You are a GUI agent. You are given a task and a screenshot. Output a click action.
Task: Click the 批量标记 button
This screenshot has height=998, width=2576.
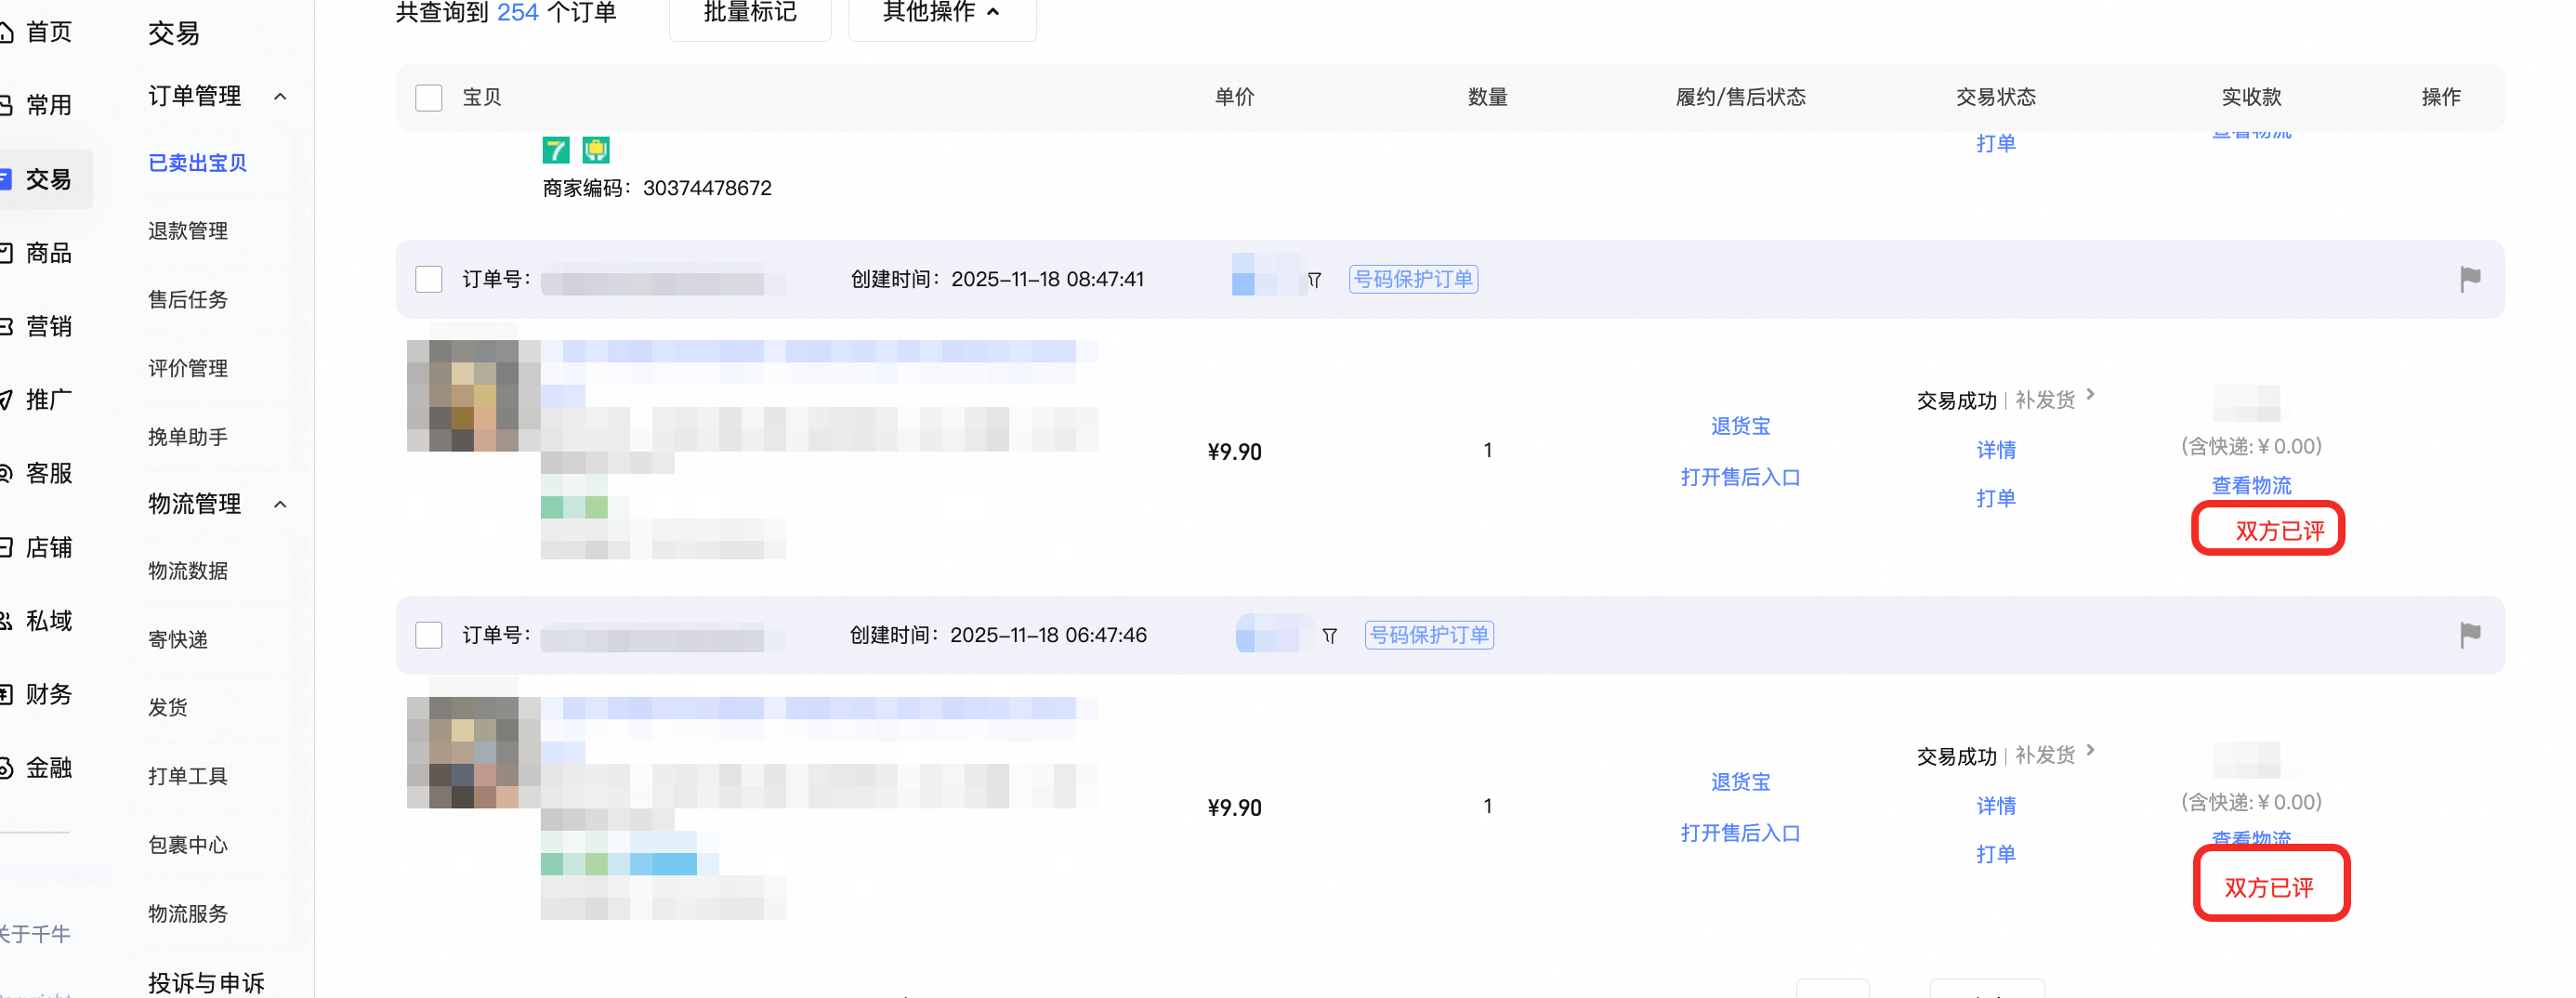(750, 13)
